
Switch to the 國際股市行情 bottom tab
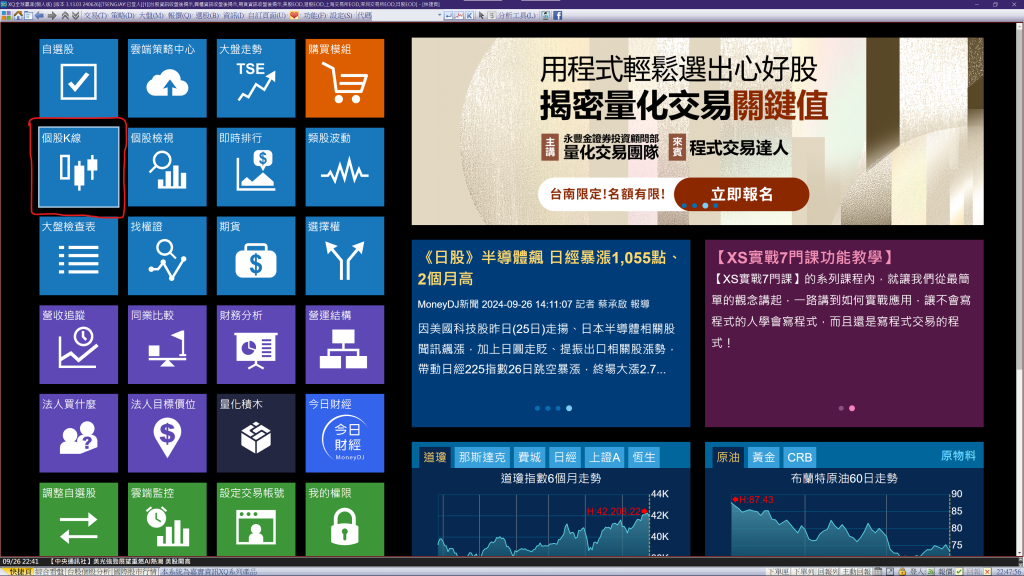pyautogui.click(x=136, y=571)
